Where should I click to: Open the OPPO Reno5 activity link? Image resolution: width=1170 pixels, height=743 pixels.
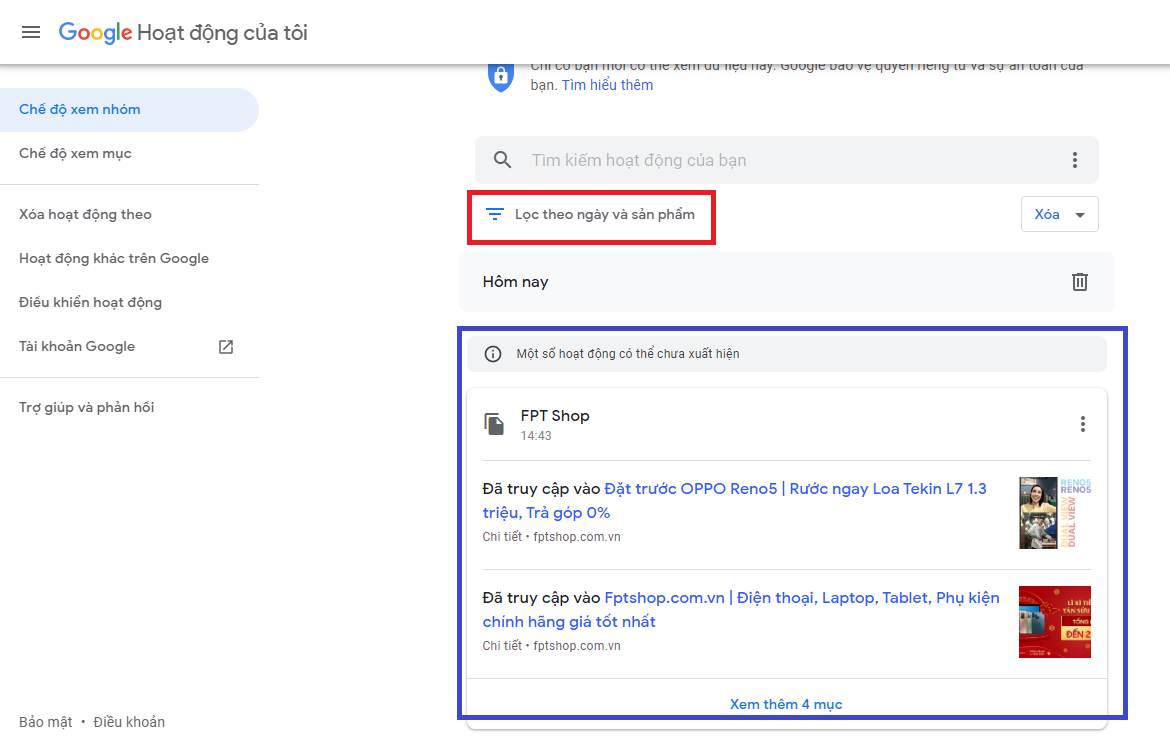pos(795,488)
